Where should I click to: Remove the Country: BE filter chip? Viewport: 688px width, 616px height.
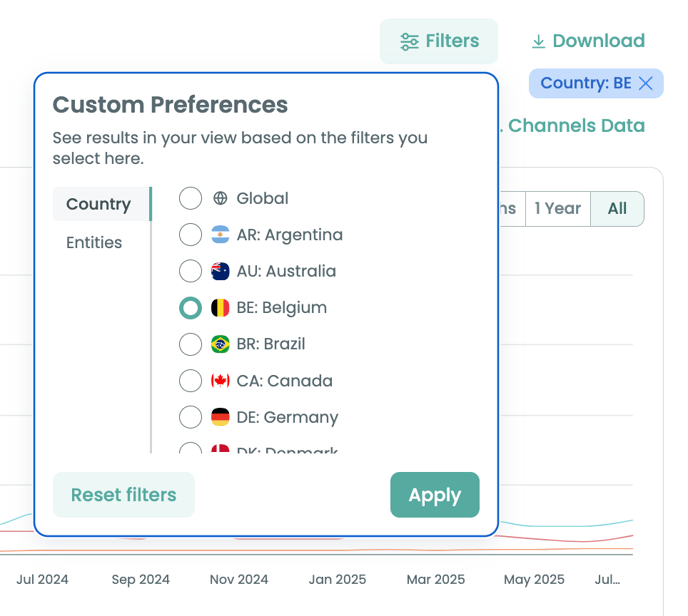point(646,84)
